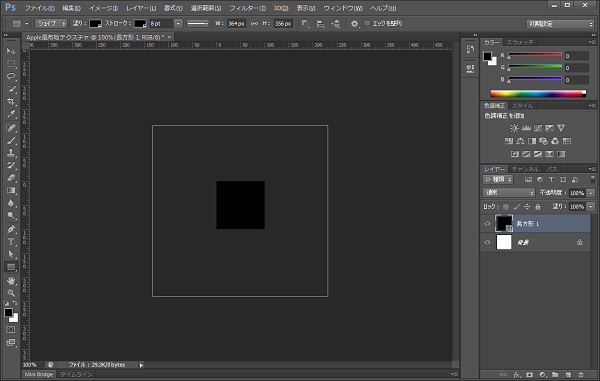Toggle lock image pixels
600x381 pixels.
click(517, 207)
